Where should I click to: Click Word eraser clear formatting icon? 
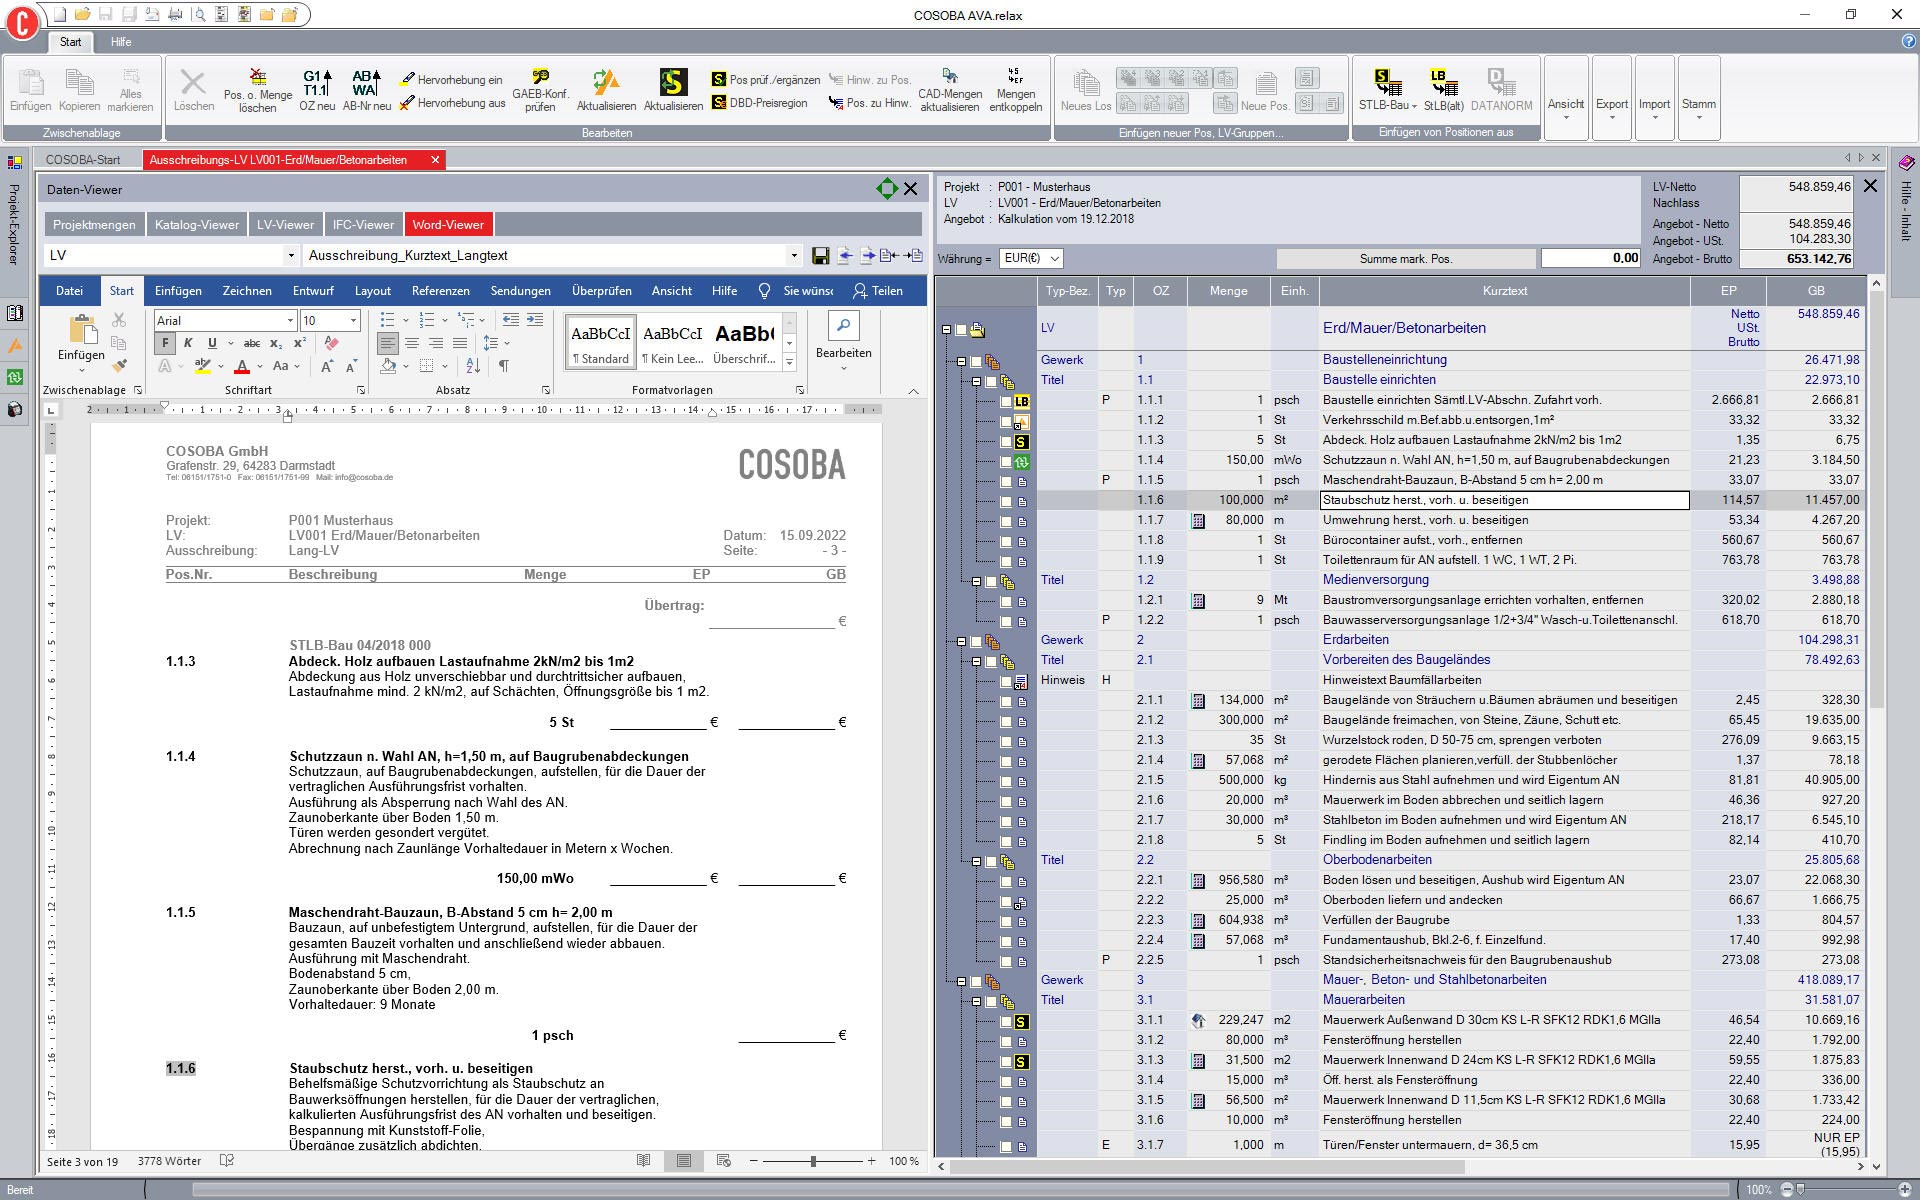[331, 343]
